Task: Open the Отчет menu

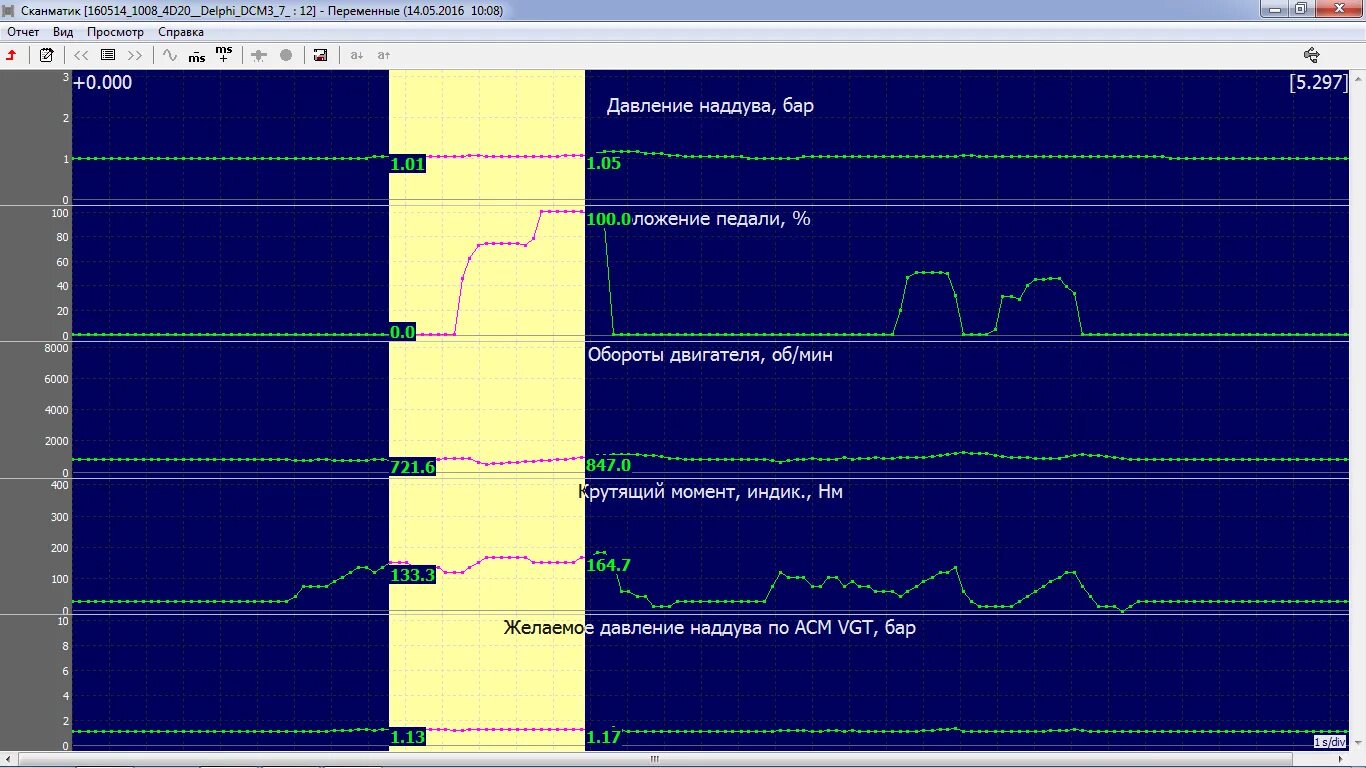Action: [x=23, y=32]
